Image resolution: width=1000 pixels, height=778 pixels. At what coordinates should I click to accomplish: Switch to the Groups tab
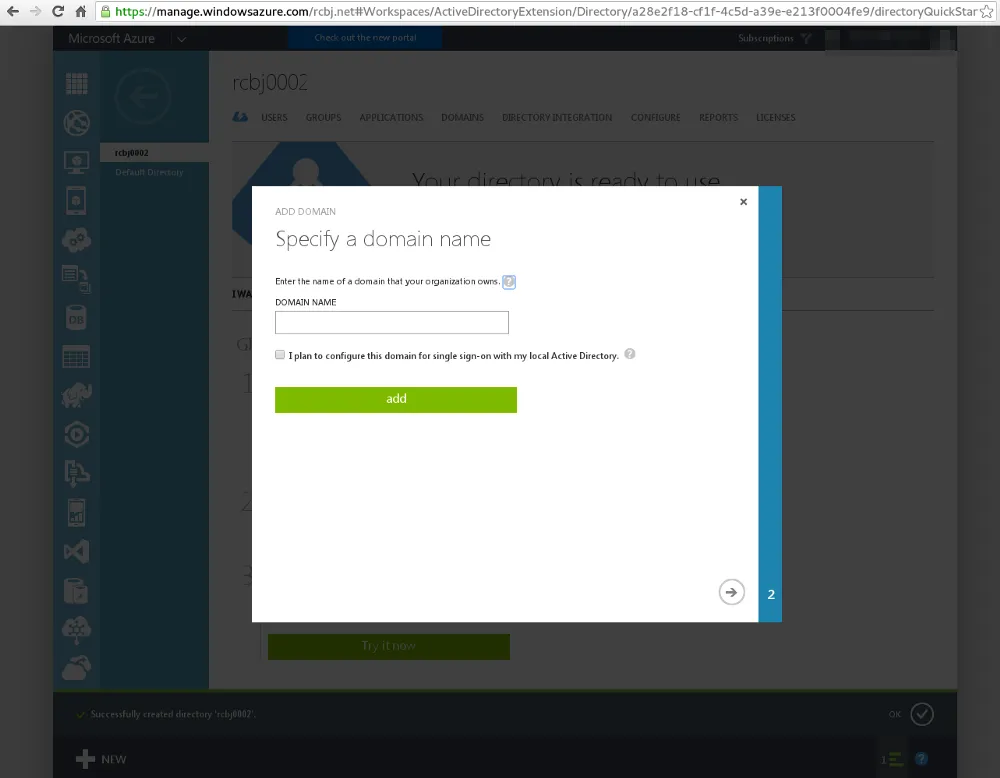[323, 117]
